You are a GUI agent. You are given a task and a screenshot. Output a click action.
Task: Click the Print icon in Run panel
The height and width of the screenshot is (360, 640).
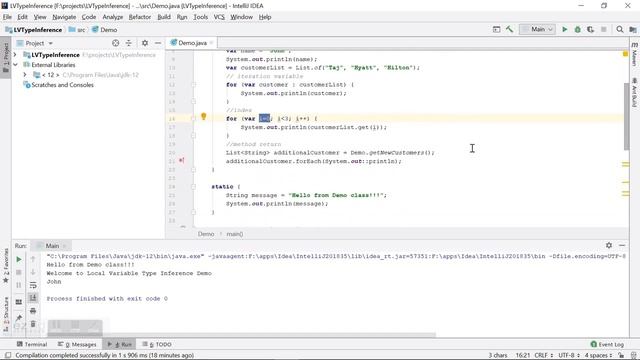(x=33, y=311)
